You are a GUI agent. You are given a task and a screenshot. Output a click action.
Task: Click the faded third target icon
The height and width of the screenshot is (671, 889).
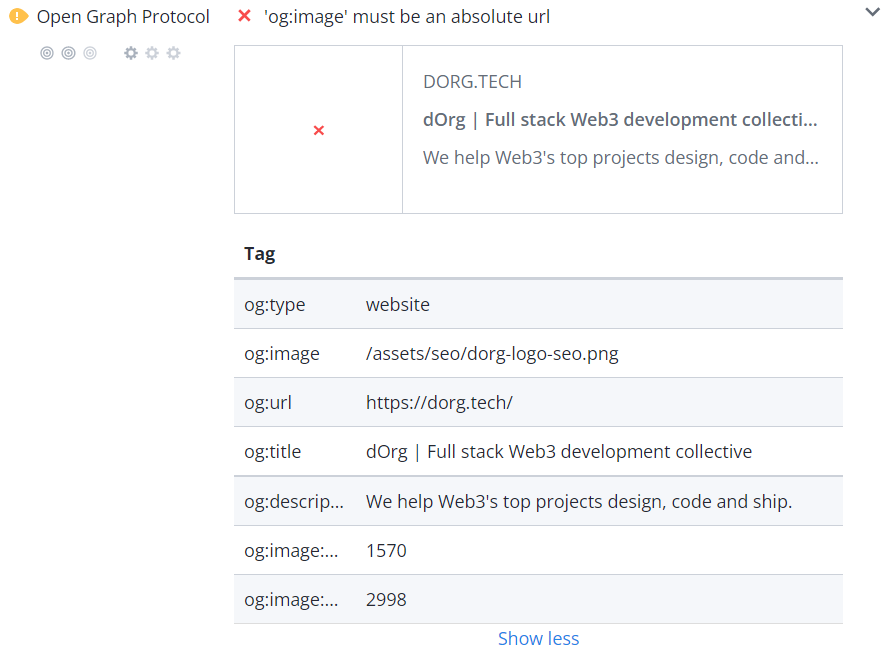(90, 53)
